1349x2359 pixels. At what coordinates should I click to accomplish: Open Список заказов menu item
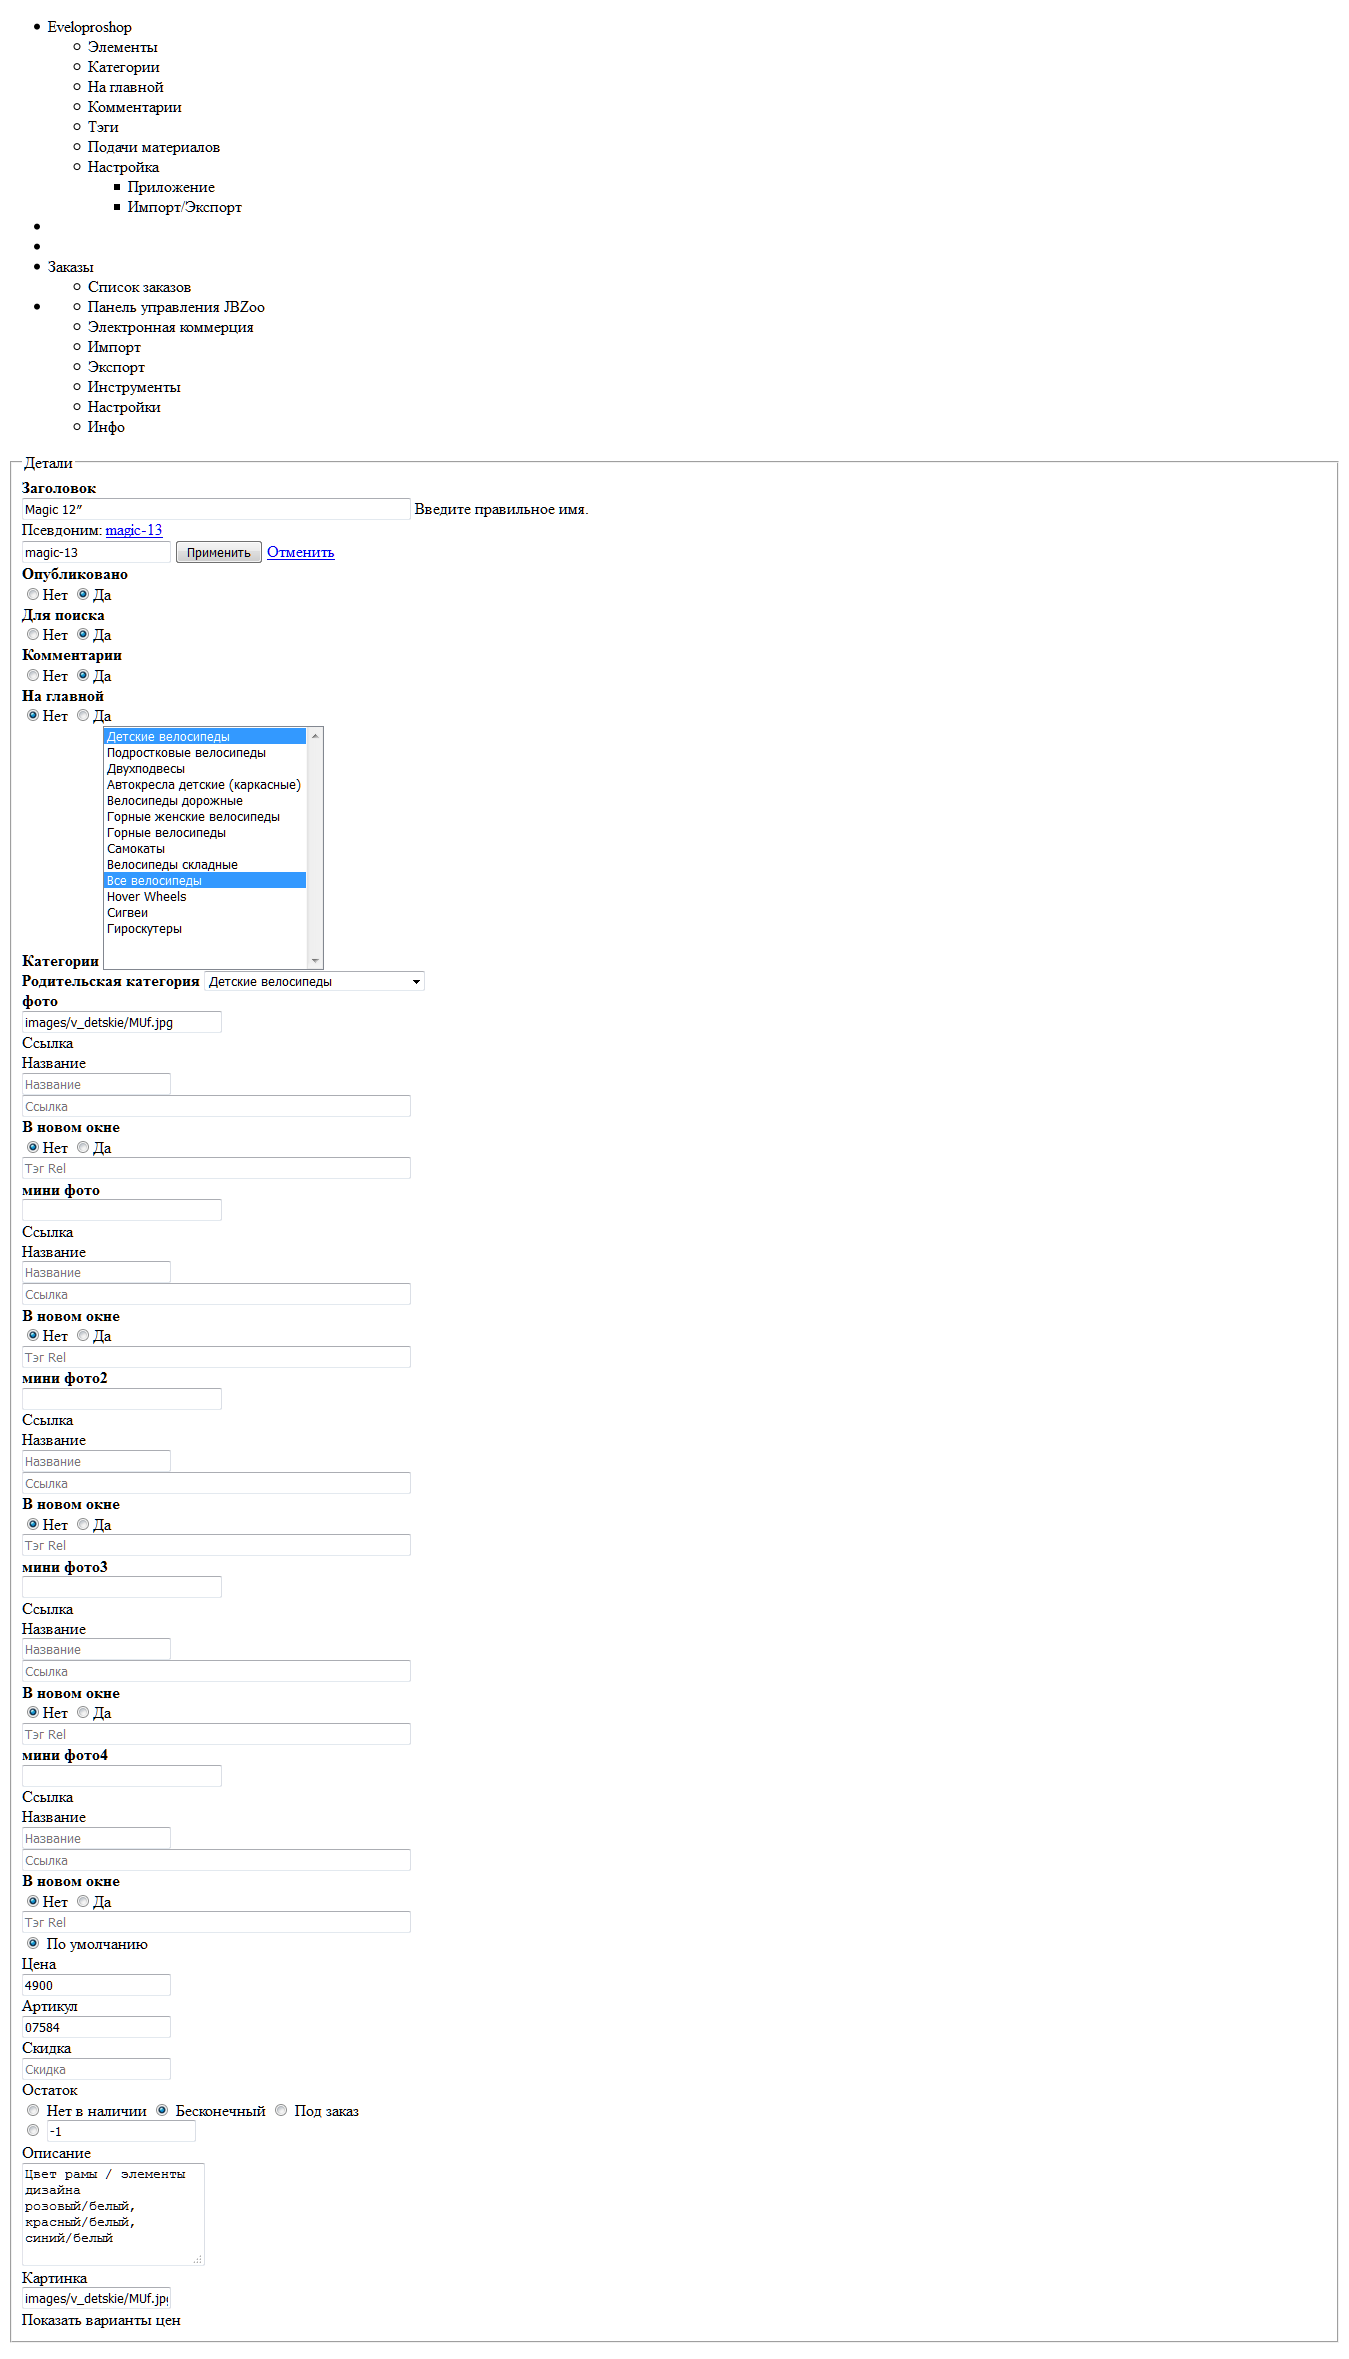click(x=139, y=287)
